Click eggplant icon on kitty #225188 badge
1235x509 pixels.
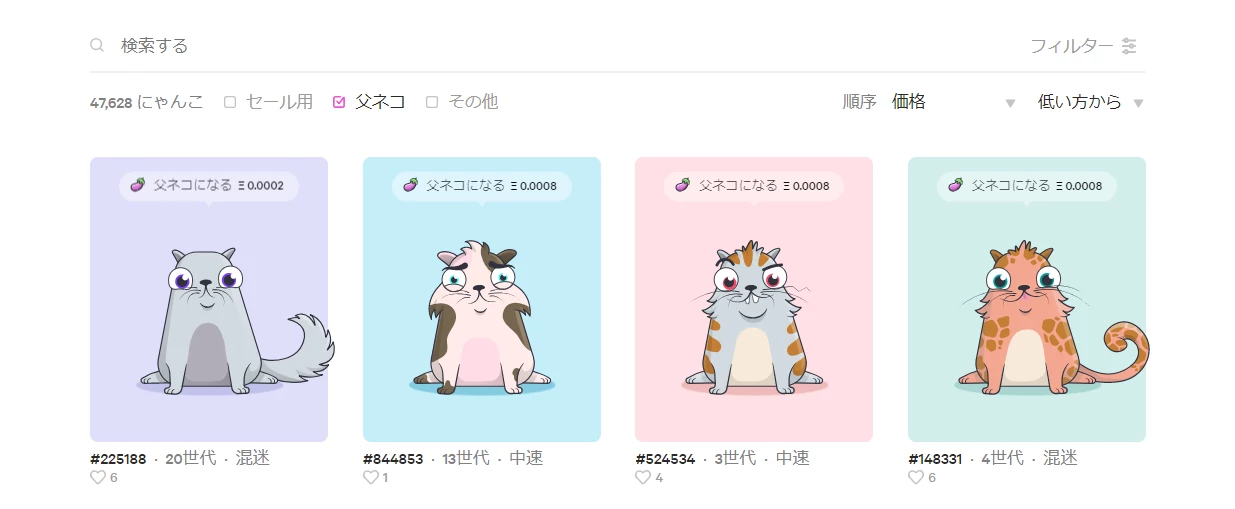click(137, 185)
